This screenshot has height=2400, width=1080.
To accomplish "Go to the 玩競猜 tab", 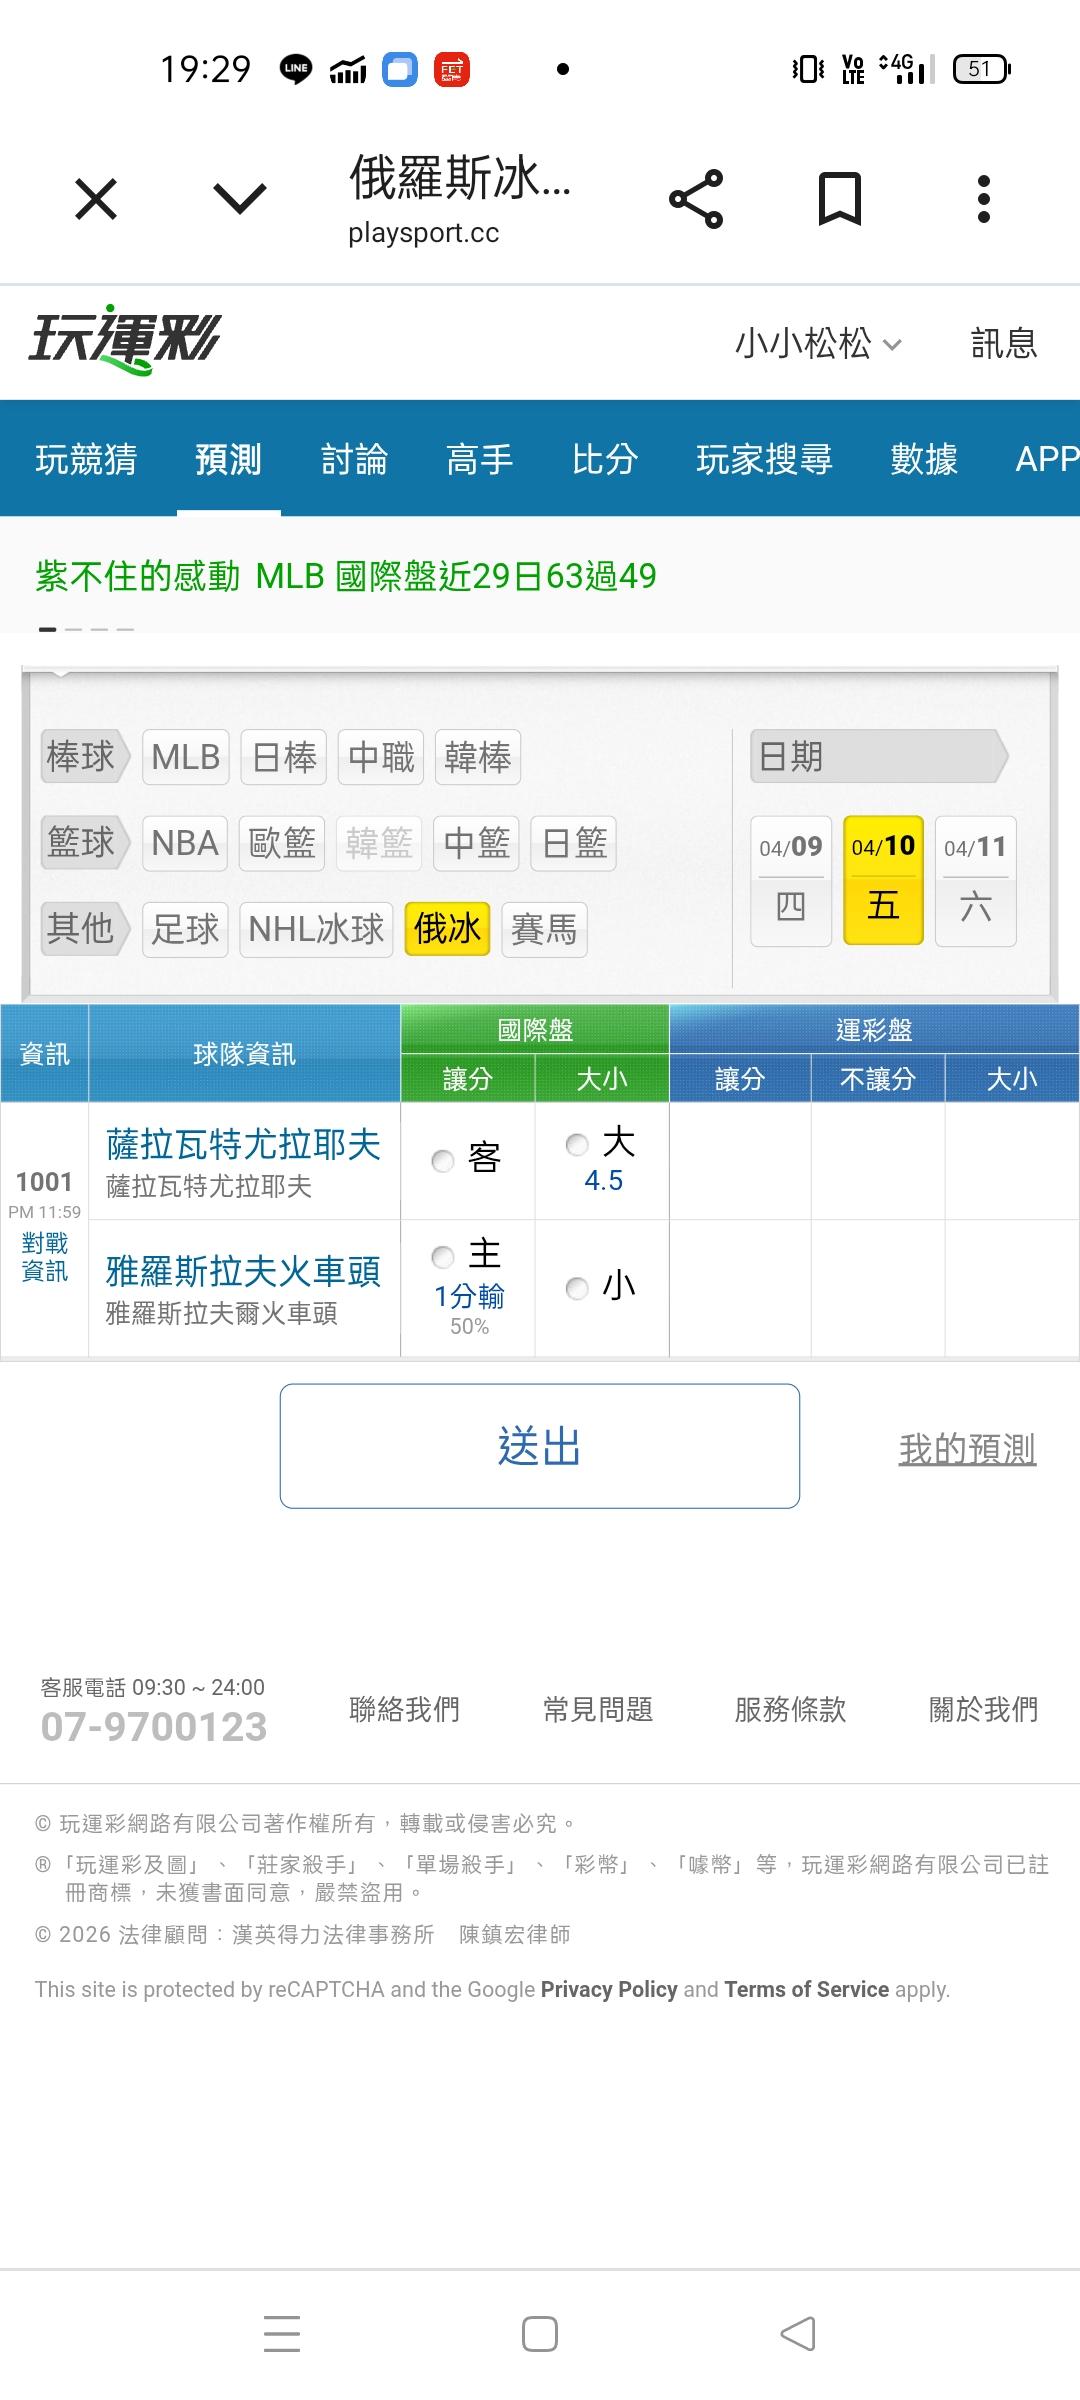I will [86, 459].
